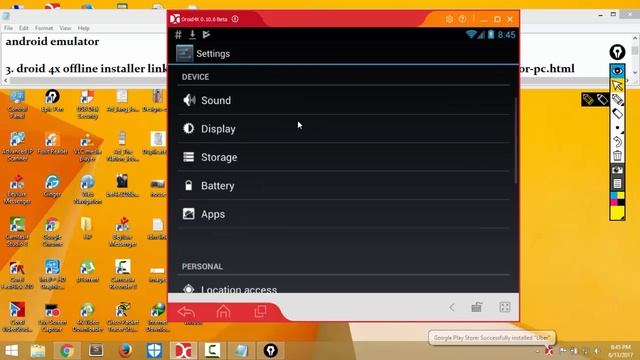Click Google Play Store installed notification
The image size is (640, 360).
492,338
